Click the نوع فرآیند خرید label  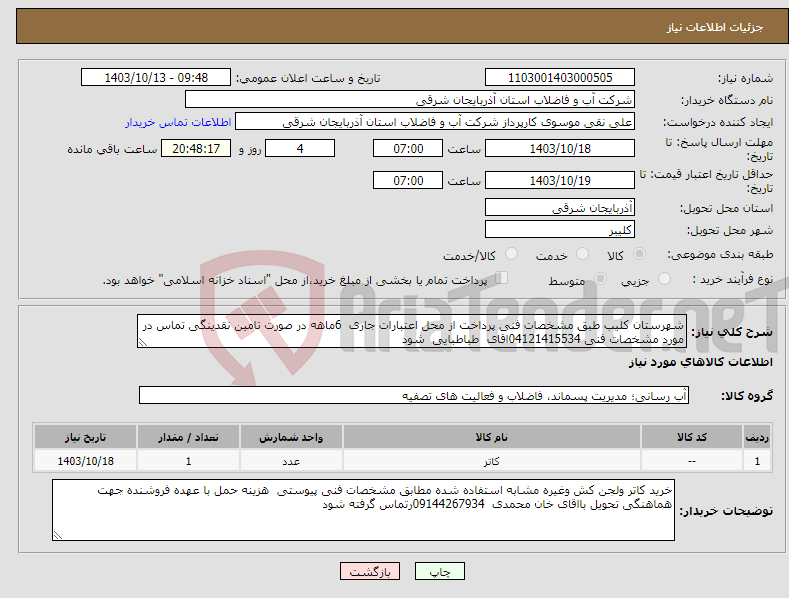[732, 279]
